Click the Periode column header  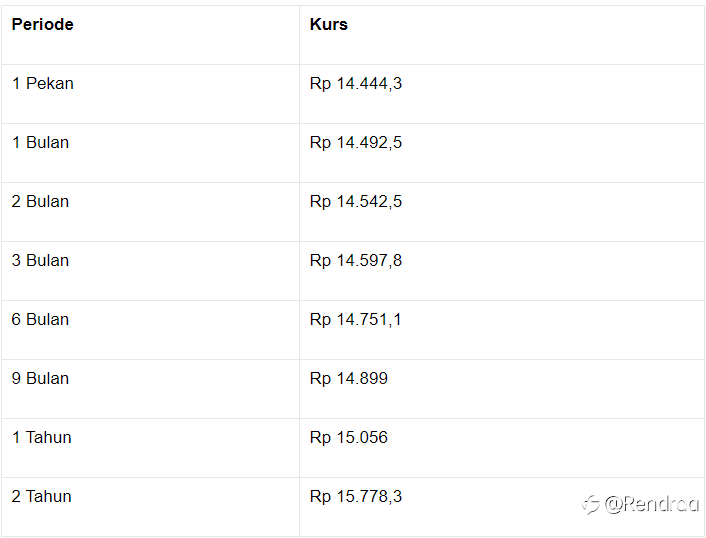pos(42,24)
